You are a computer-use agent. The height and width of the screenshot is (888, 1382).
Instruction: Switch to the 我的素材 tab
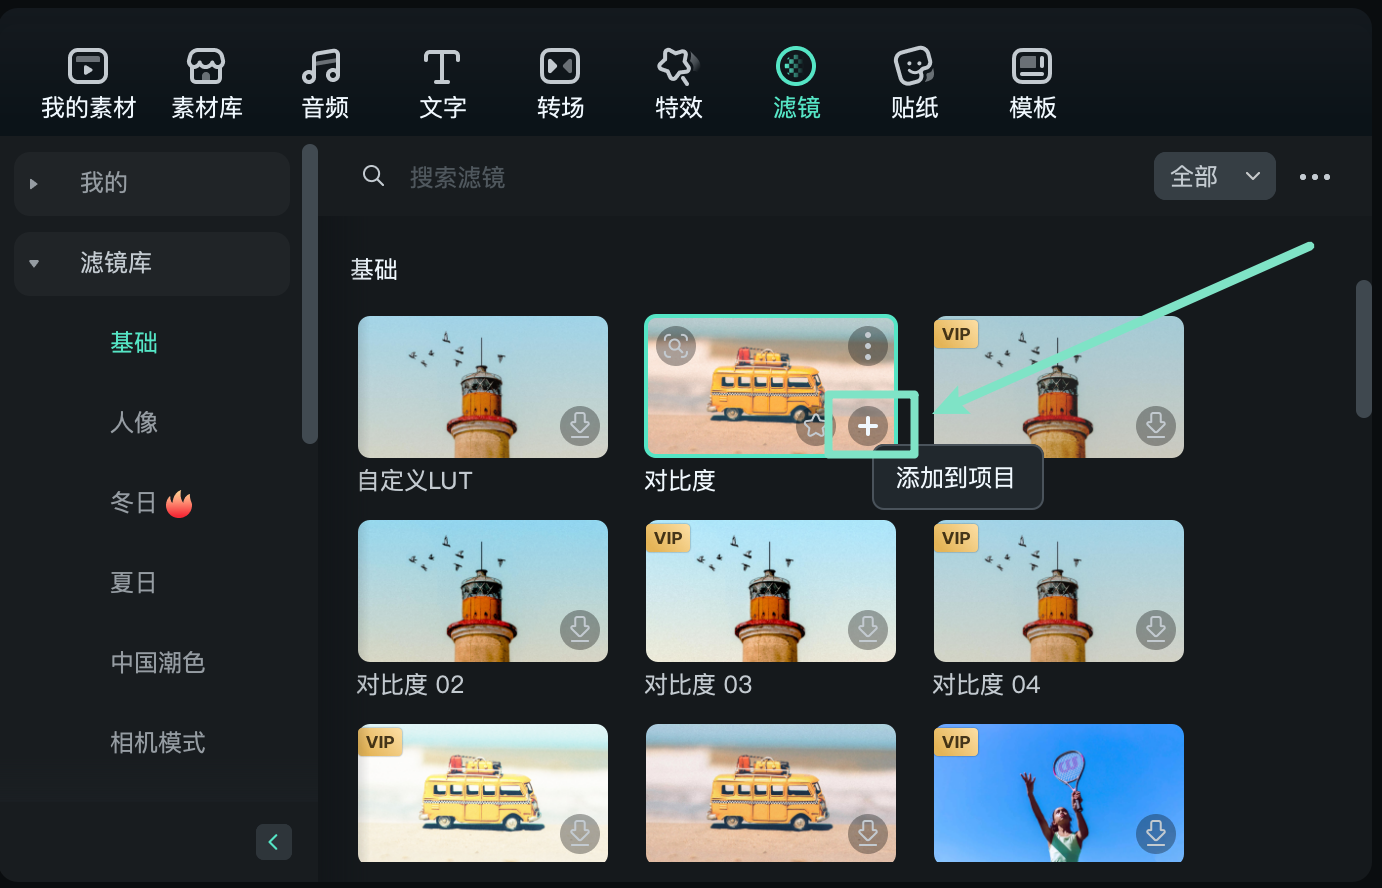[87, 82]
